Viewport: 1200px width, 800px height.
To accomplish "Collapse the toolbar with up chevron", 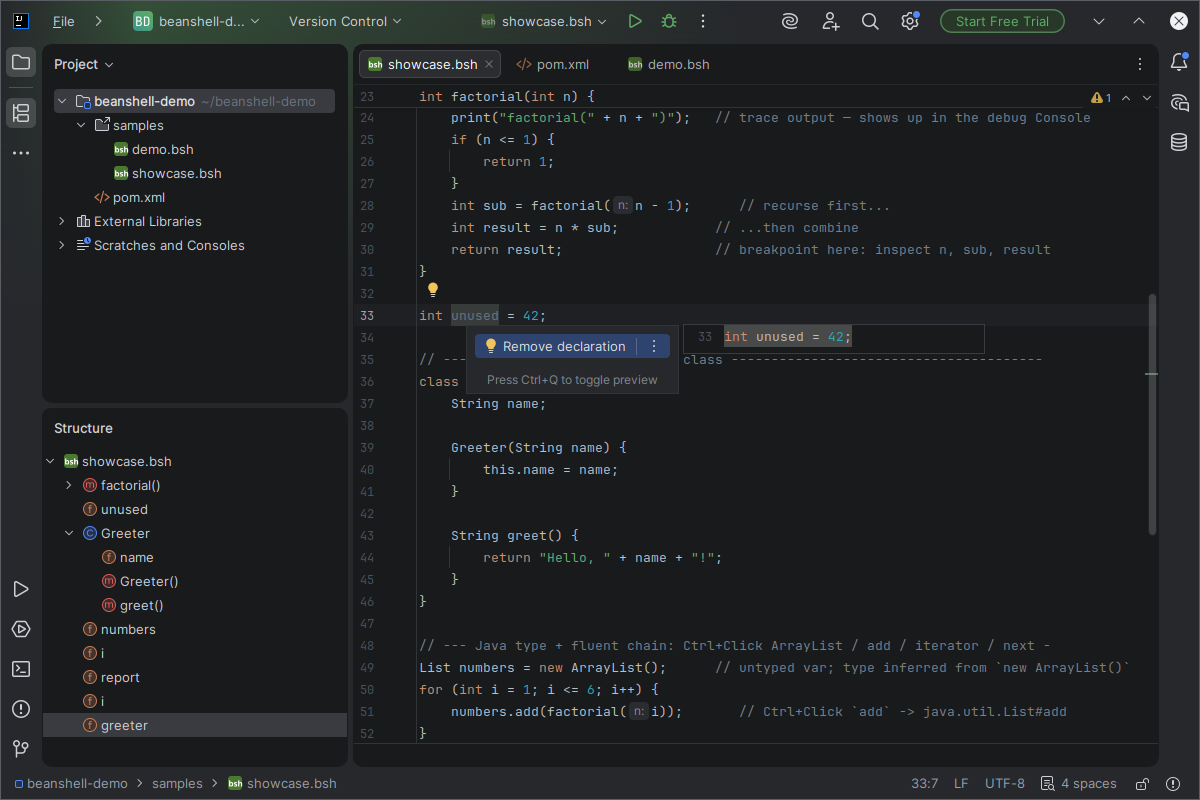I will pyautogui.click(x=1139, y=21).
